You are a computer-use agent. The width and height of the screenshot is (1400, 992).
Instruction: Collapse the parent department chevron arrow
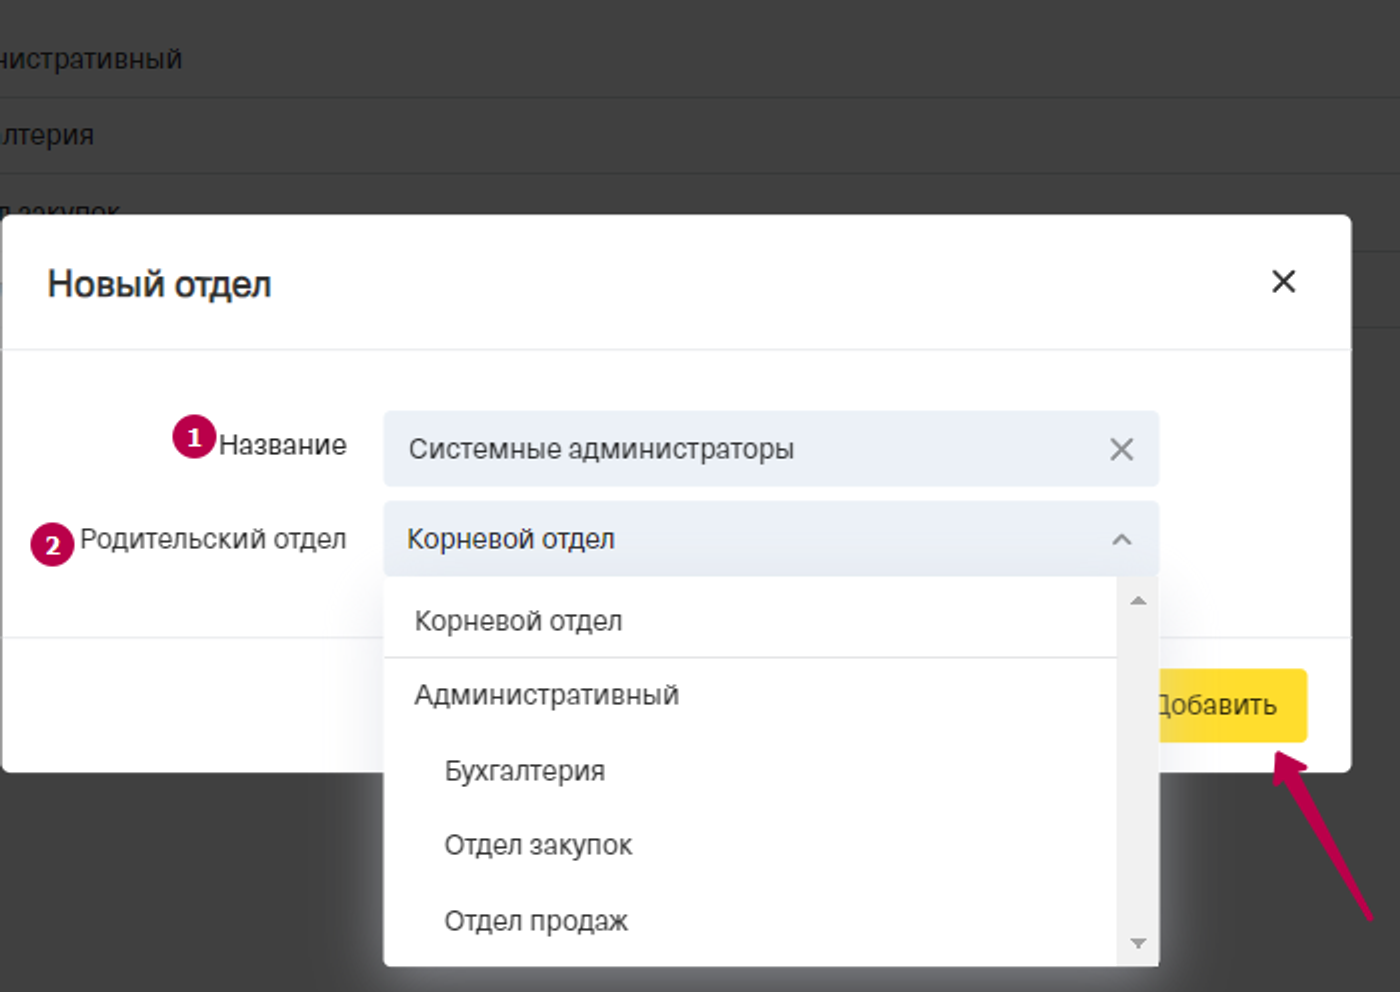[x=1121, y=540]
